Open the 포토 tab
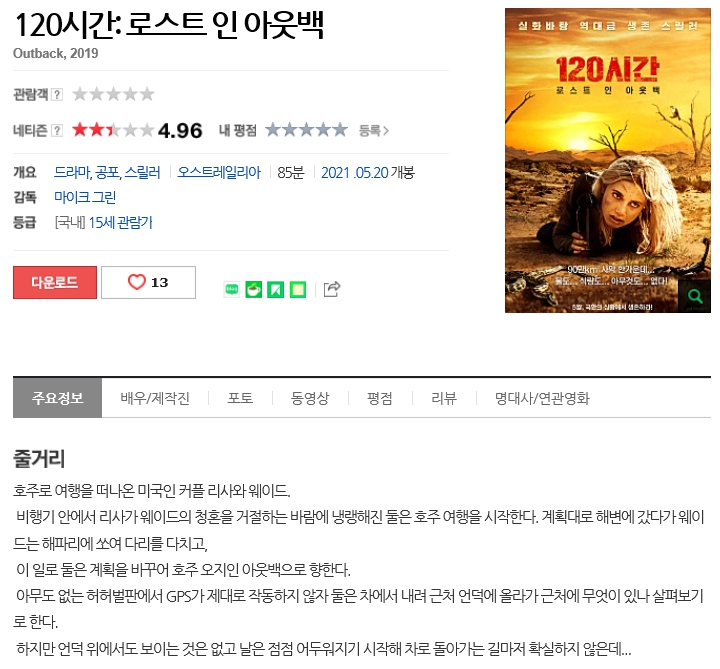Viewport: 720px width, 669px height. tap(240, 398)
